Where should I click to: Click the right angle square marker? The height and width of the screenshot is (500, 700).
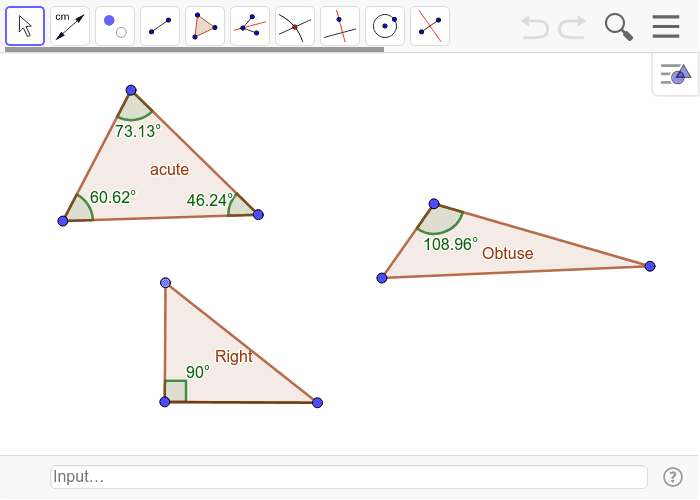[x=176, y=391]
